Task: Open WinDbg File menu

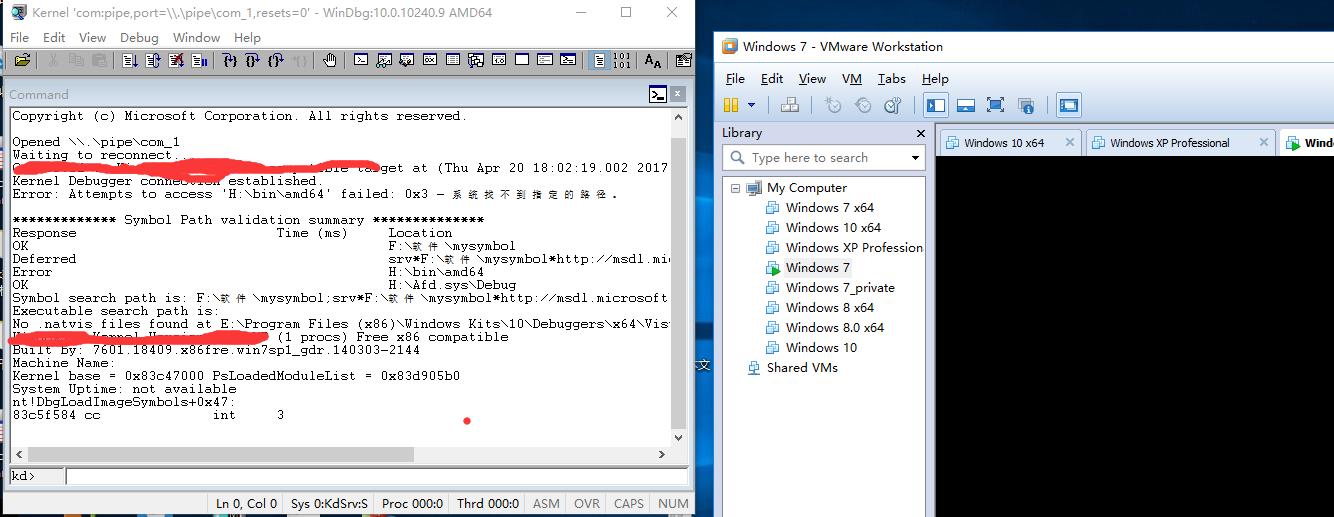Action: [19, 37]
